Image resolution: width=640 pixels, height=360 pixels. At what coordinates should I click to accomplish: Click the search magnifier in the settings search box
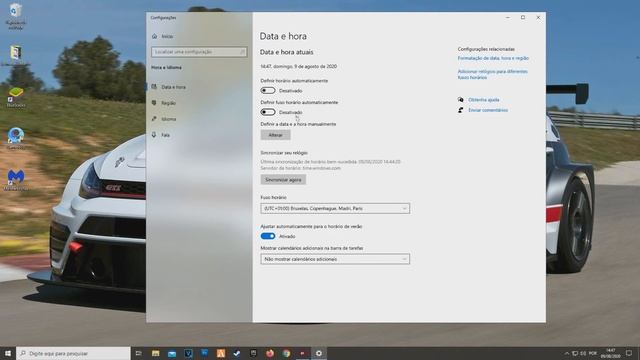242,52
